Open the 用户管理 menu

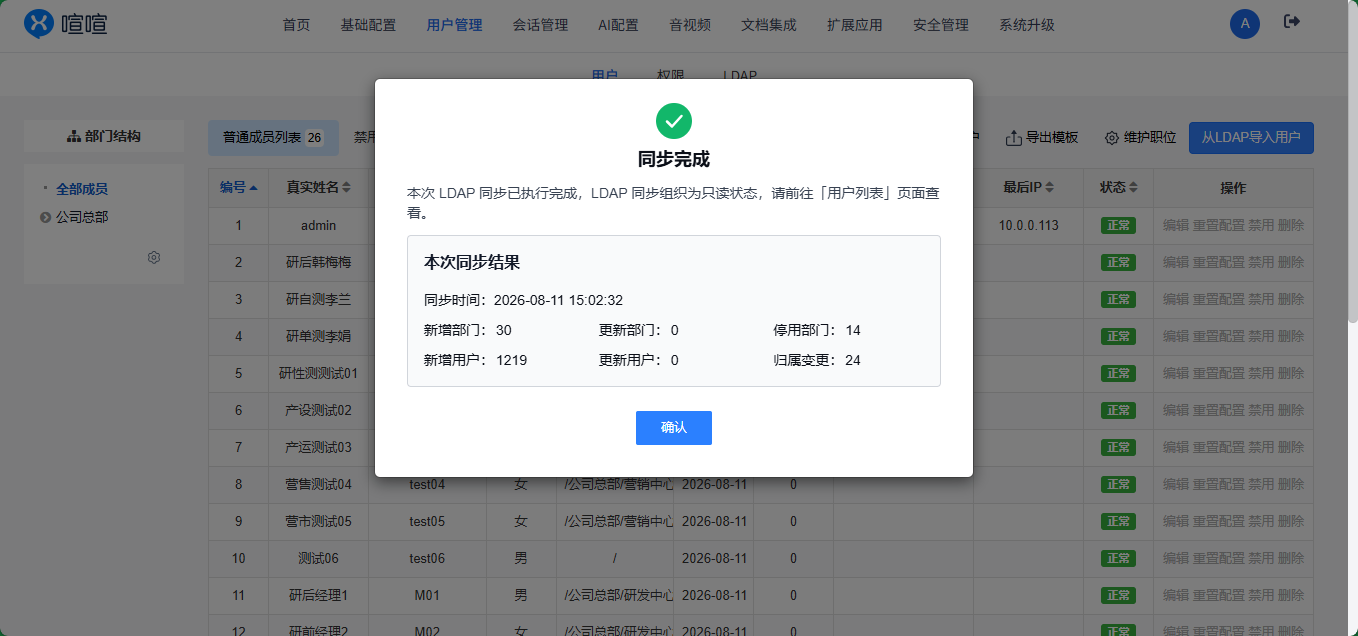point(454,26)
